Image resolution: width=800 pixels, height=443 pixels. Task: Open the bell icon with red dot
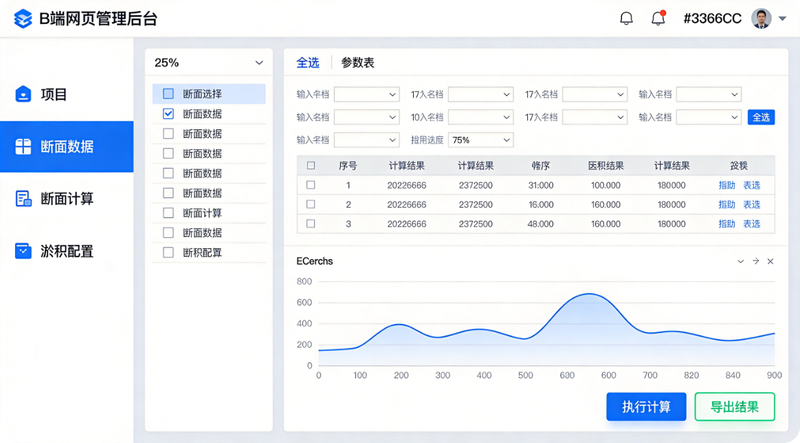tap(659, 18)
